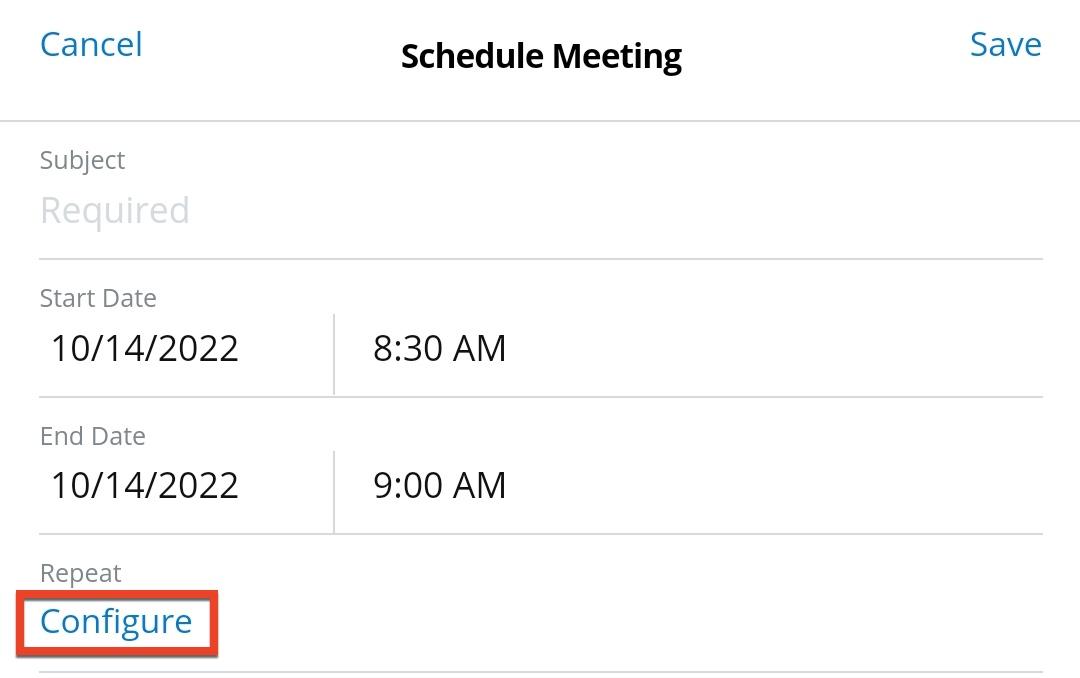Image resolution: width=1080 pixels, height=678 pixels.
Task: Click the divider between start date and time
Action: tap(334, 354)
